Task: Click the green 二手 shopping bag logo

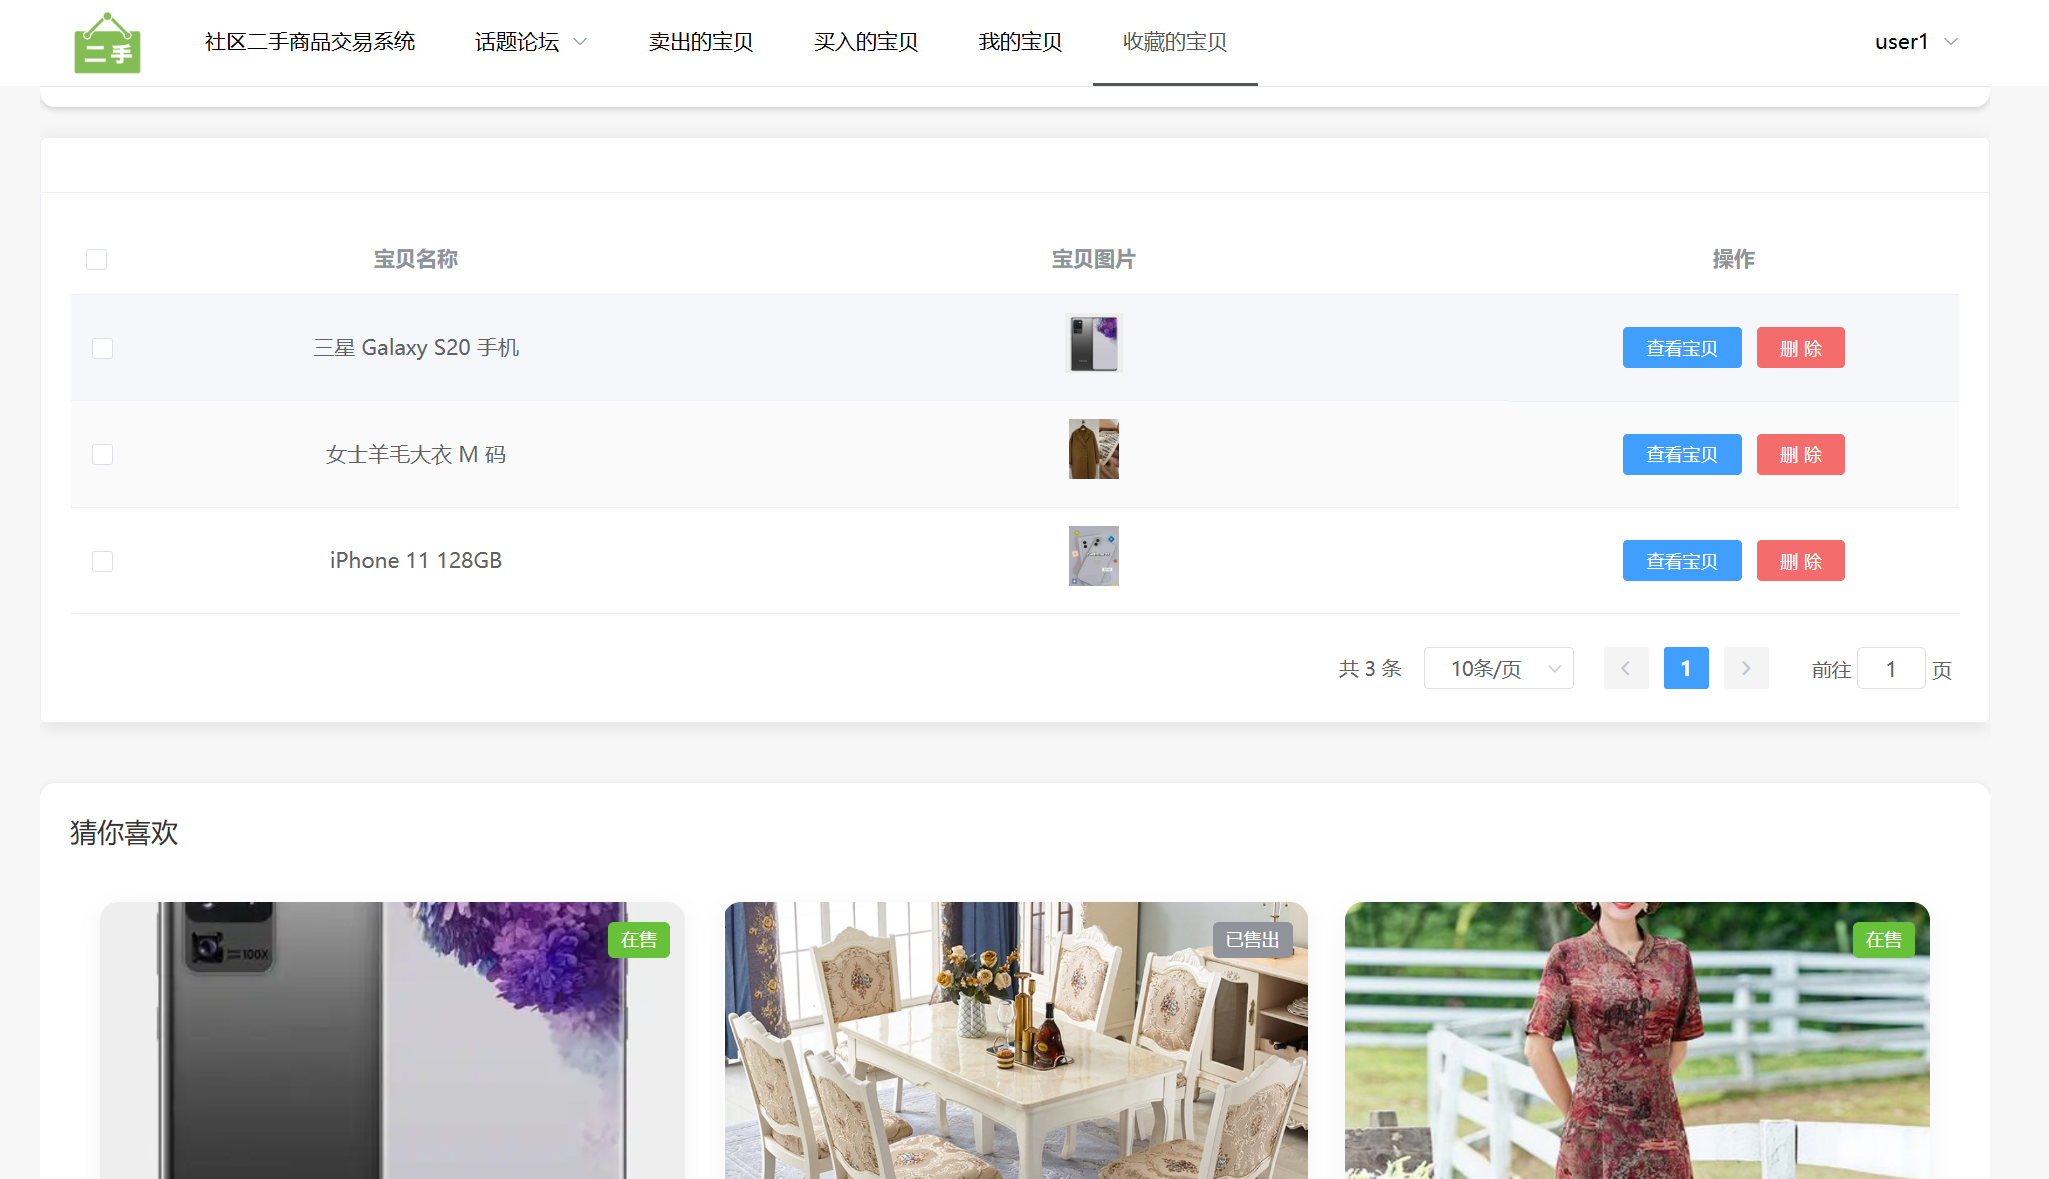Action: click(107, 43)
